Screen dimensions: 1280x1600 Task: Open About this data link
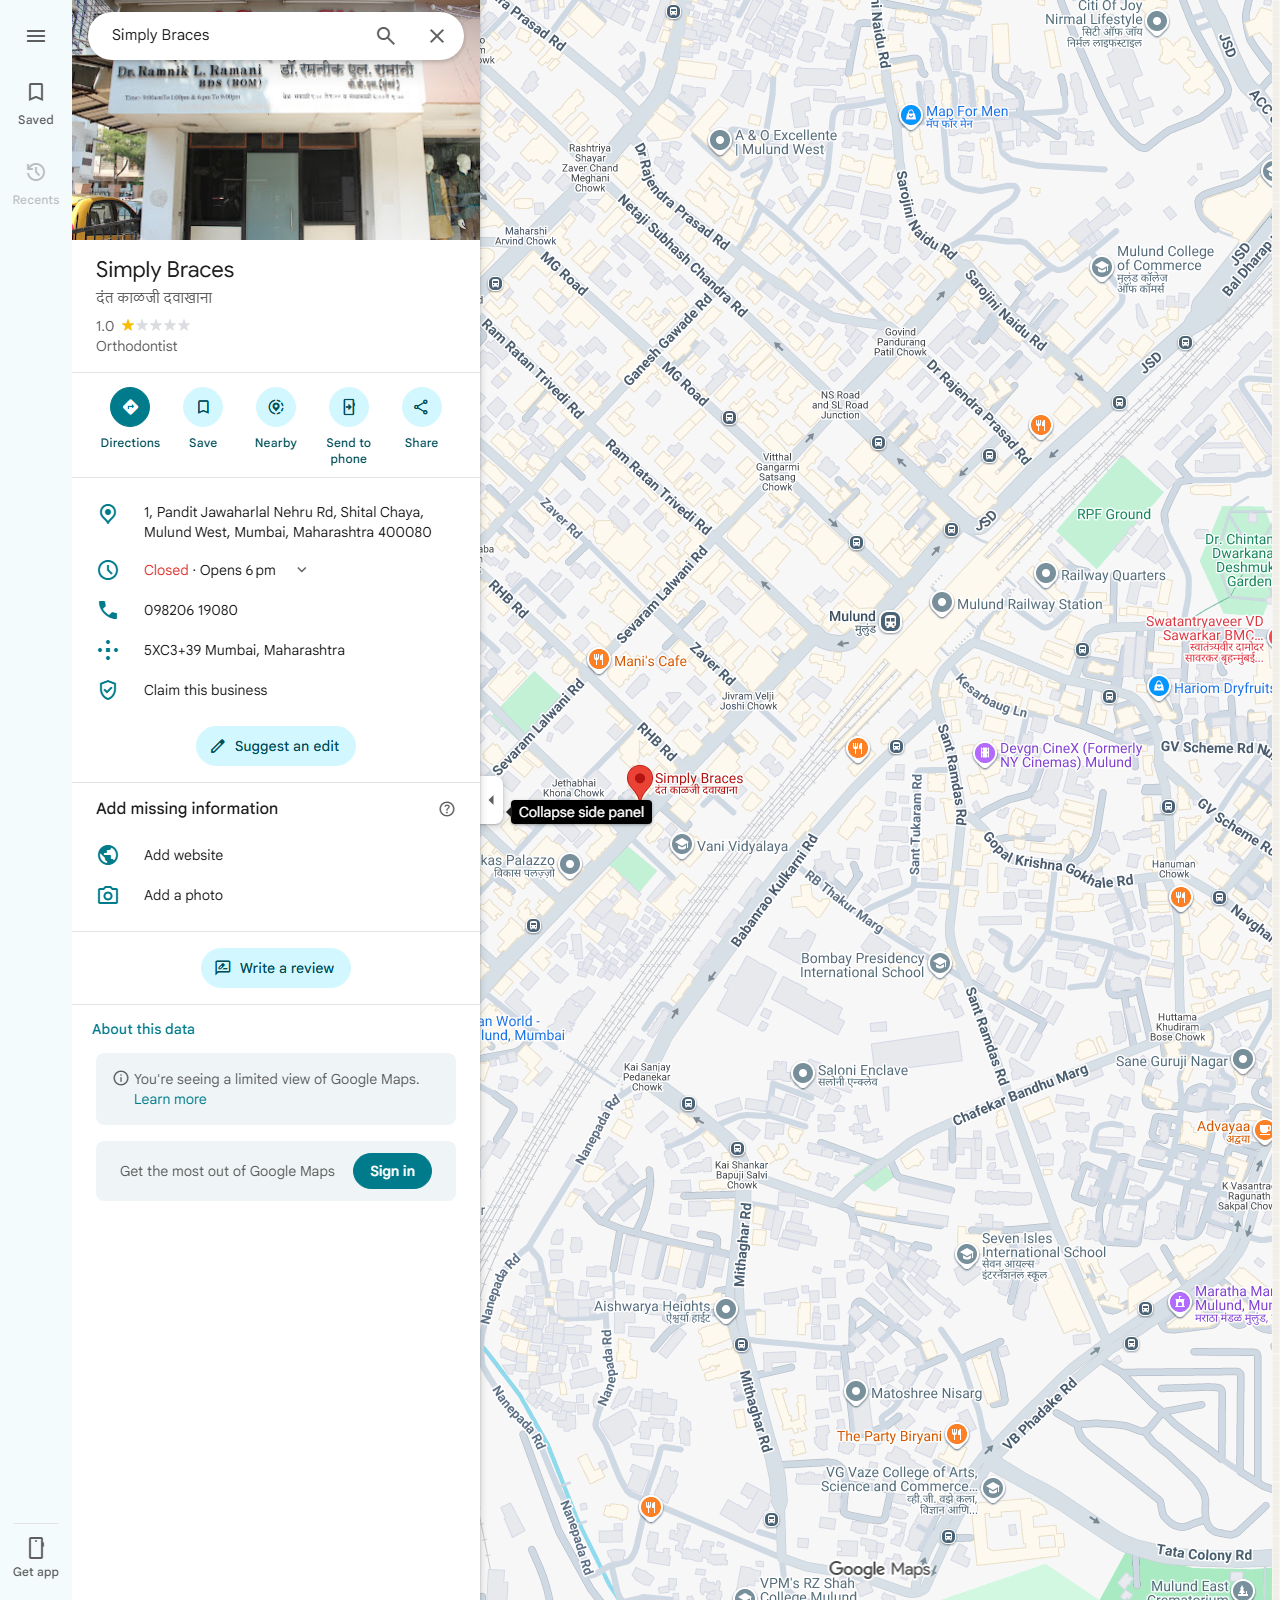143,1029
